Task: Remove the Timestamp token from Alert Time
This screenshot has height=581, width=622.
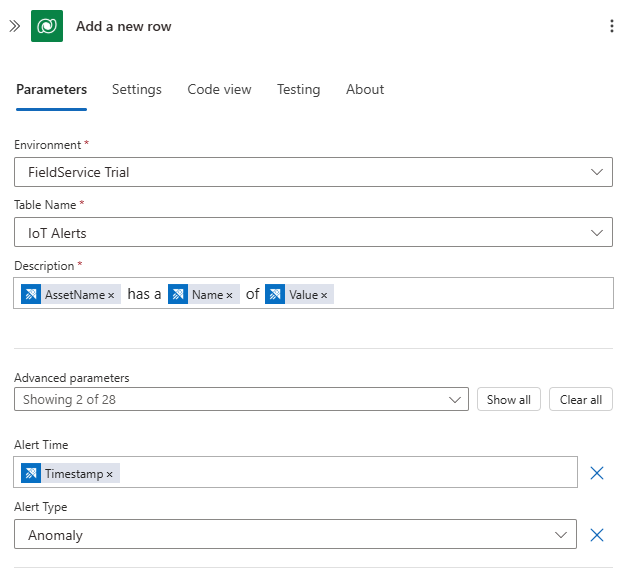Action: [x=110, y=474]
